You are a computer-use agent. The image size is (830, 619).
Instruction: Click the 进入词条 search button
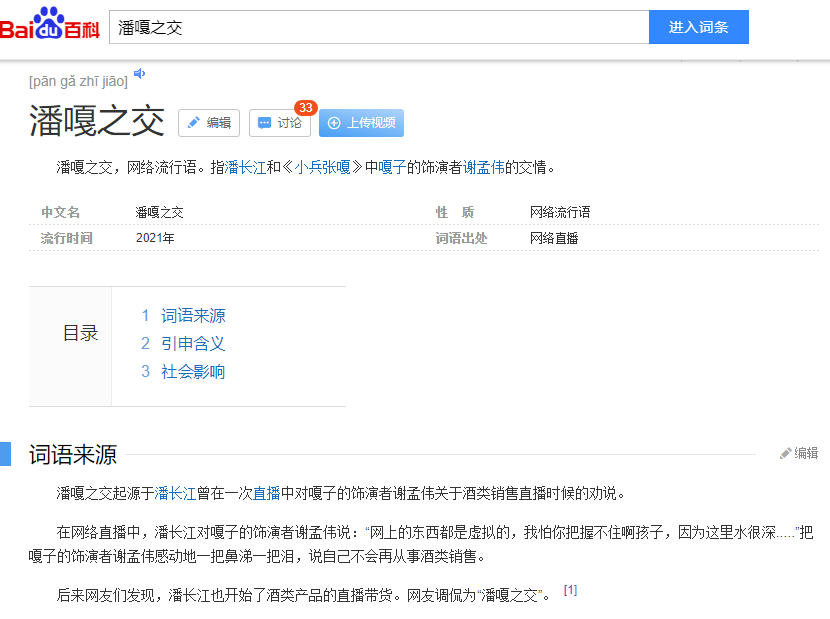tap(699, 27)
